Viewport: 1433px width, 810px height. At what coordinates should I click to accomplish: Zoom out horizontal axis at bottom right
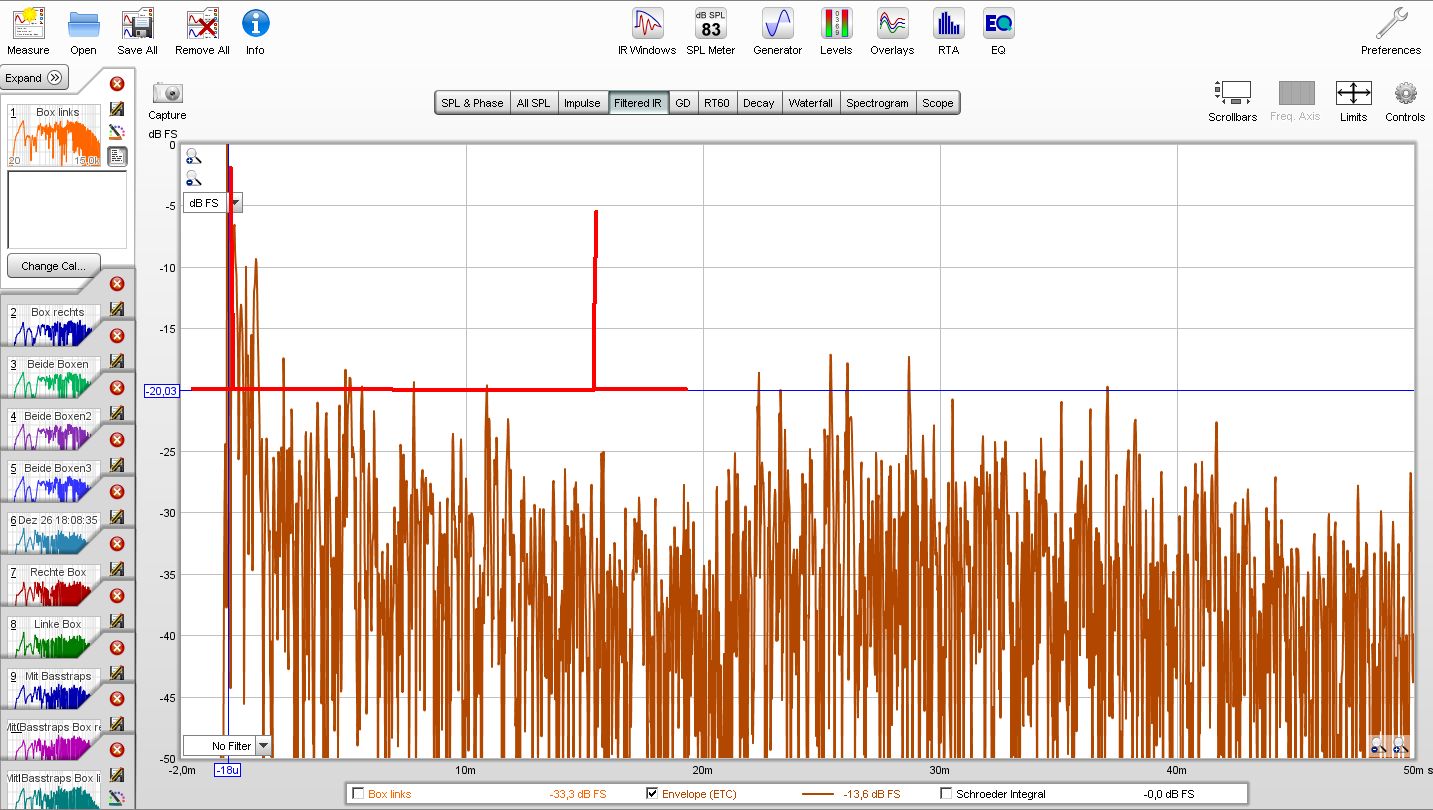[1378, 746]
